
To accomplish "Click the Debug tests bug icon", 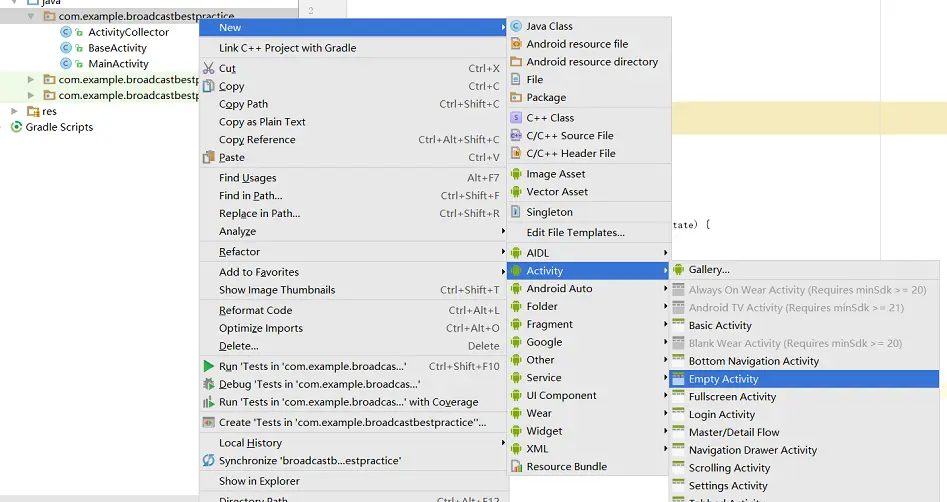I will pos(208,384).
